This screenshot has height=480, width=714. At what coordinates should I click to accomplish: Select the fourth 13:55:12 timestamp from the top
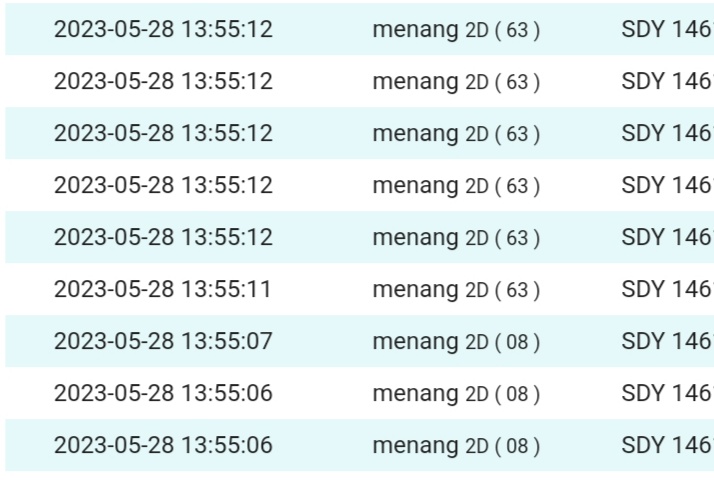163,186
